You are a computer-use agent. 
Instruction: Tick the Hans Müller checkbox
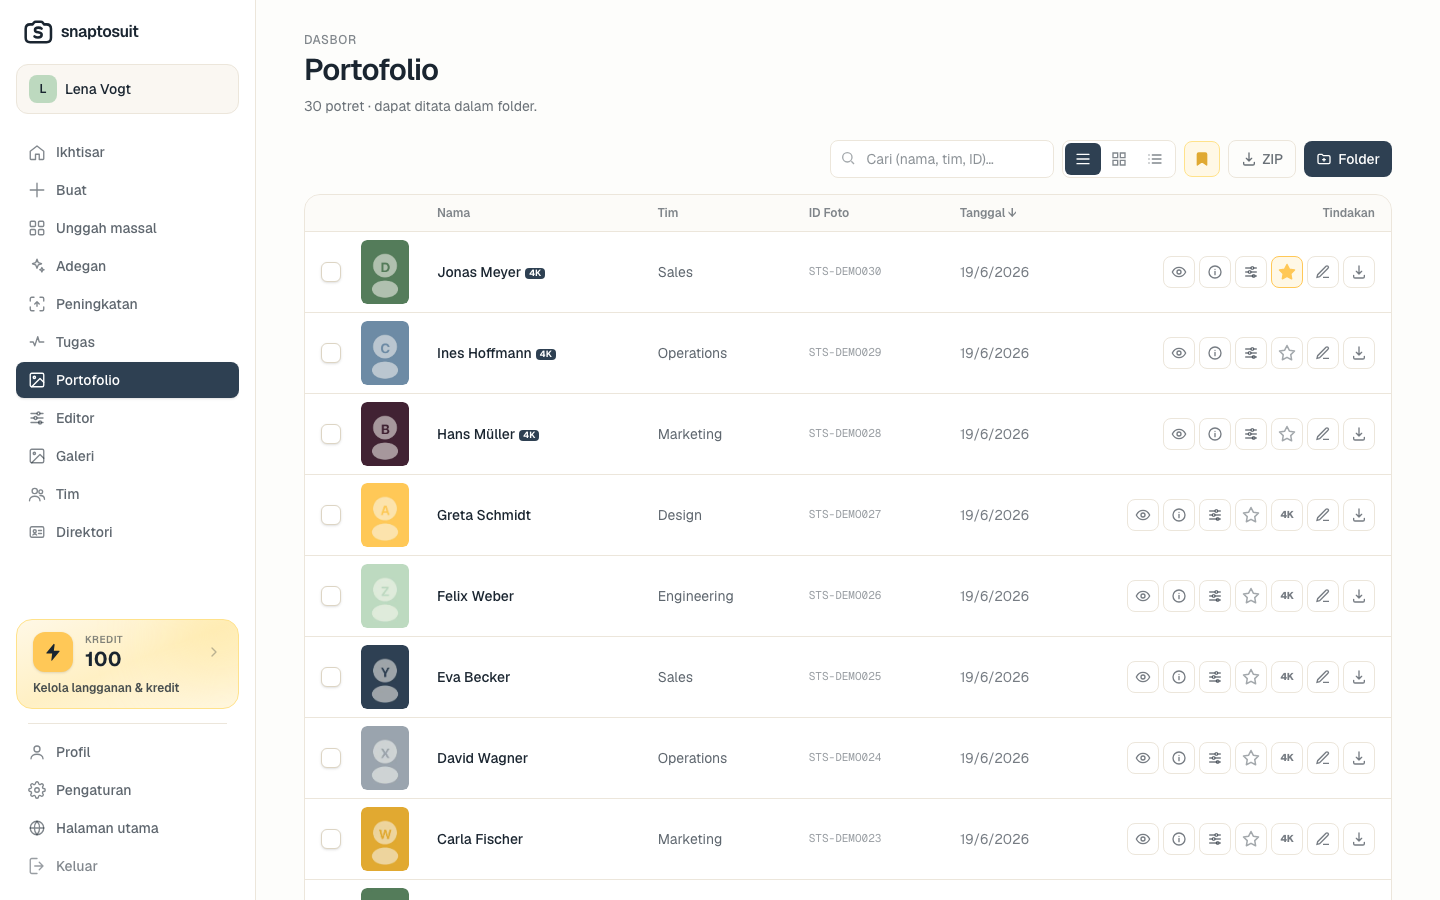[x=331, y=434]
